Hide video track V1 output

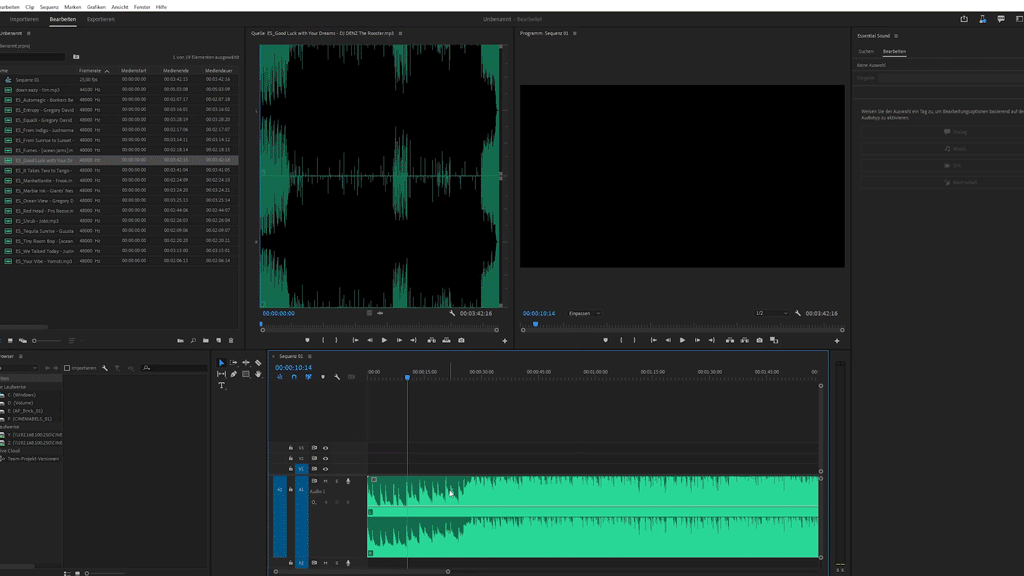[325, 469]
